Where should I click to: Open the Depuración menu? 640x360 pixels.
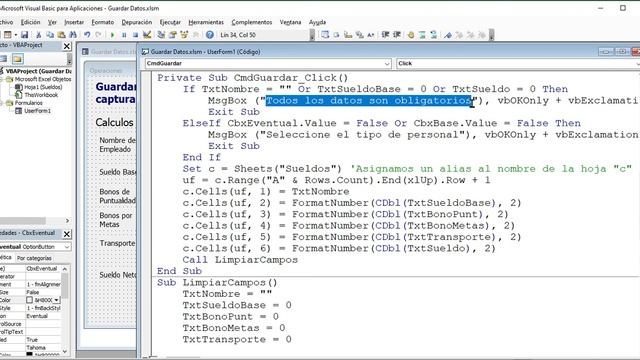[137, 22]
